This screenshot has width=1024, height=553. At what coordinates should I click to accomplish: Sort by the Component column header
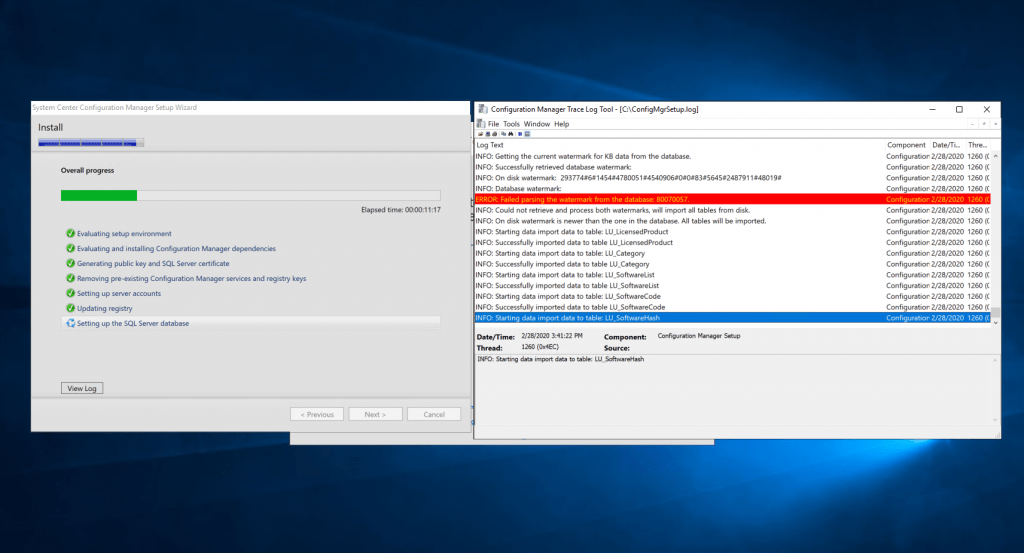pyautogui.click(x=907, y=145)
